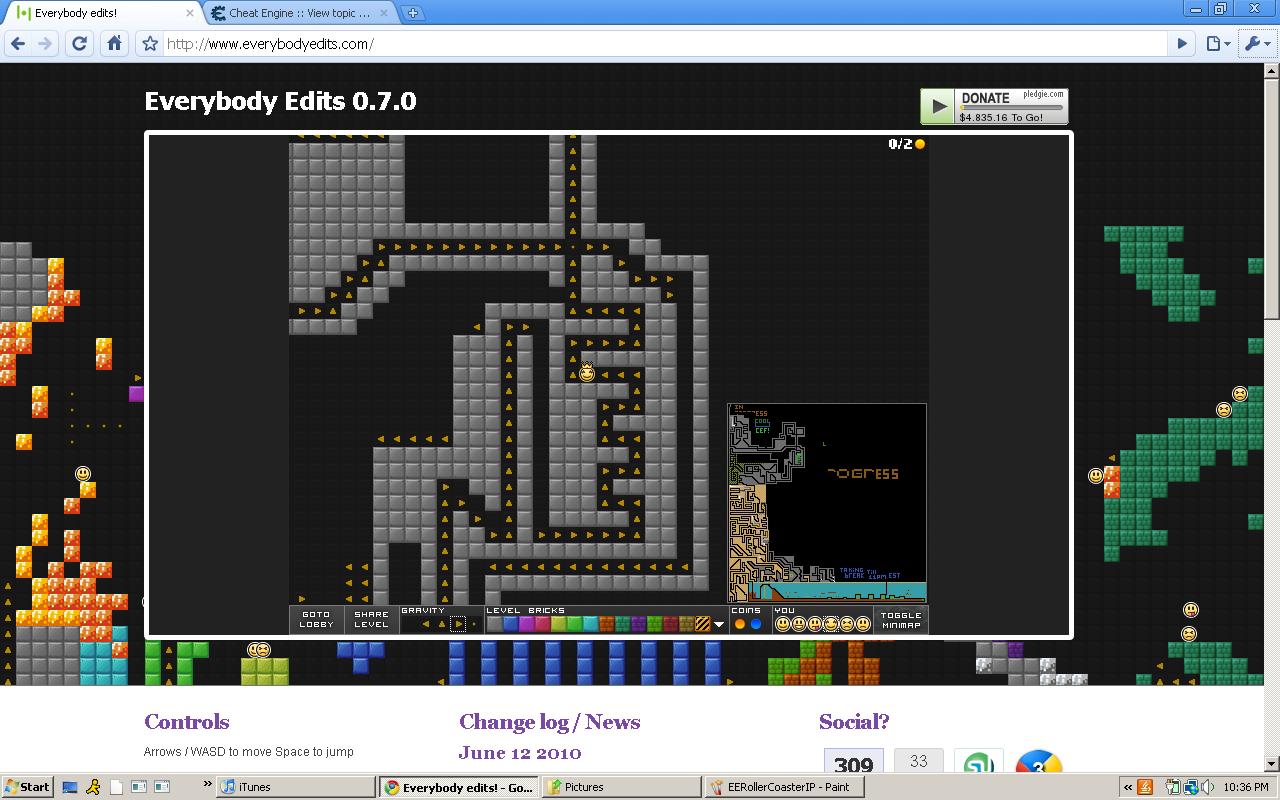Screen dimensions: 1280x800
Task: Go forward in the browser
Action: 45,43
